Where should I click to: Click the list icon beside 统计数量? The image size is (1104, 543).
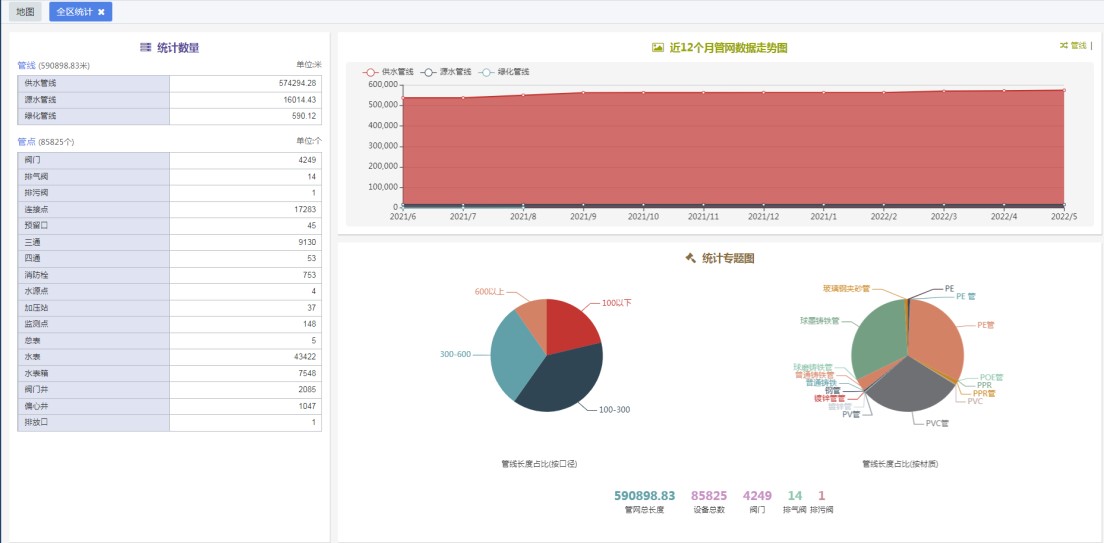point(146,47)
